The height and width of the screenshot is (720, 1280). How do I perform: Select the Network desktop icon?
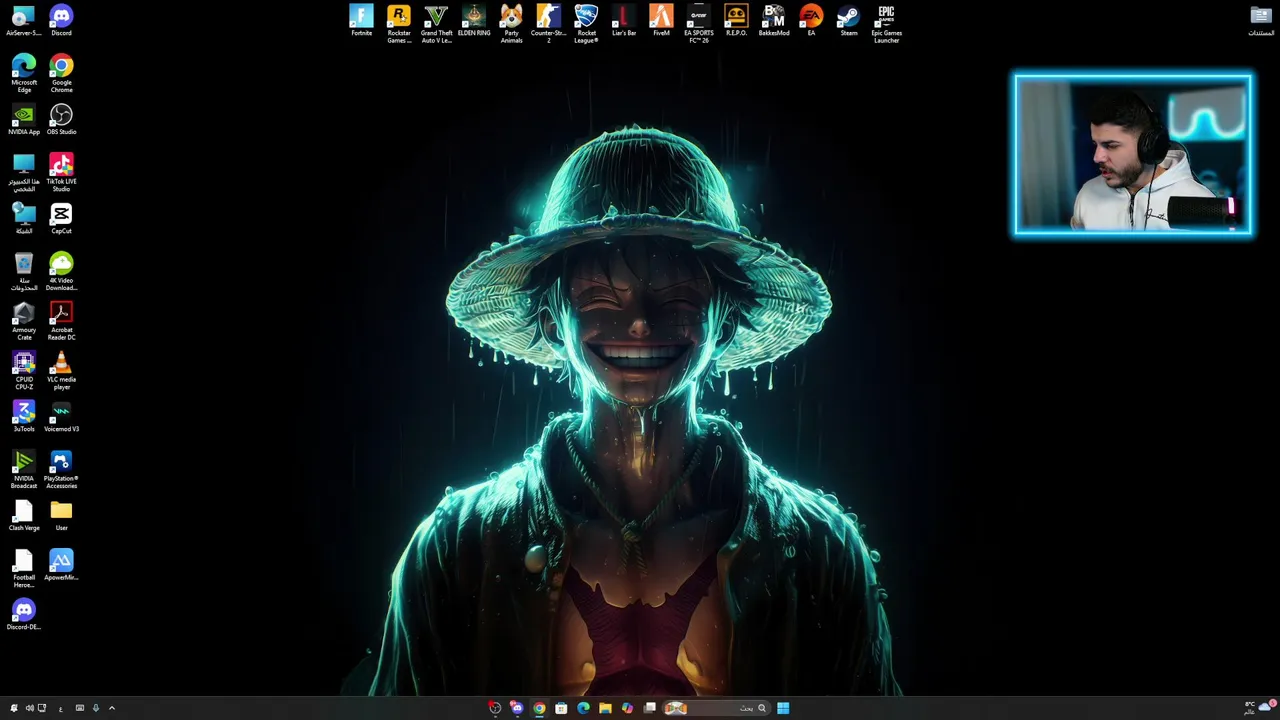24,219
